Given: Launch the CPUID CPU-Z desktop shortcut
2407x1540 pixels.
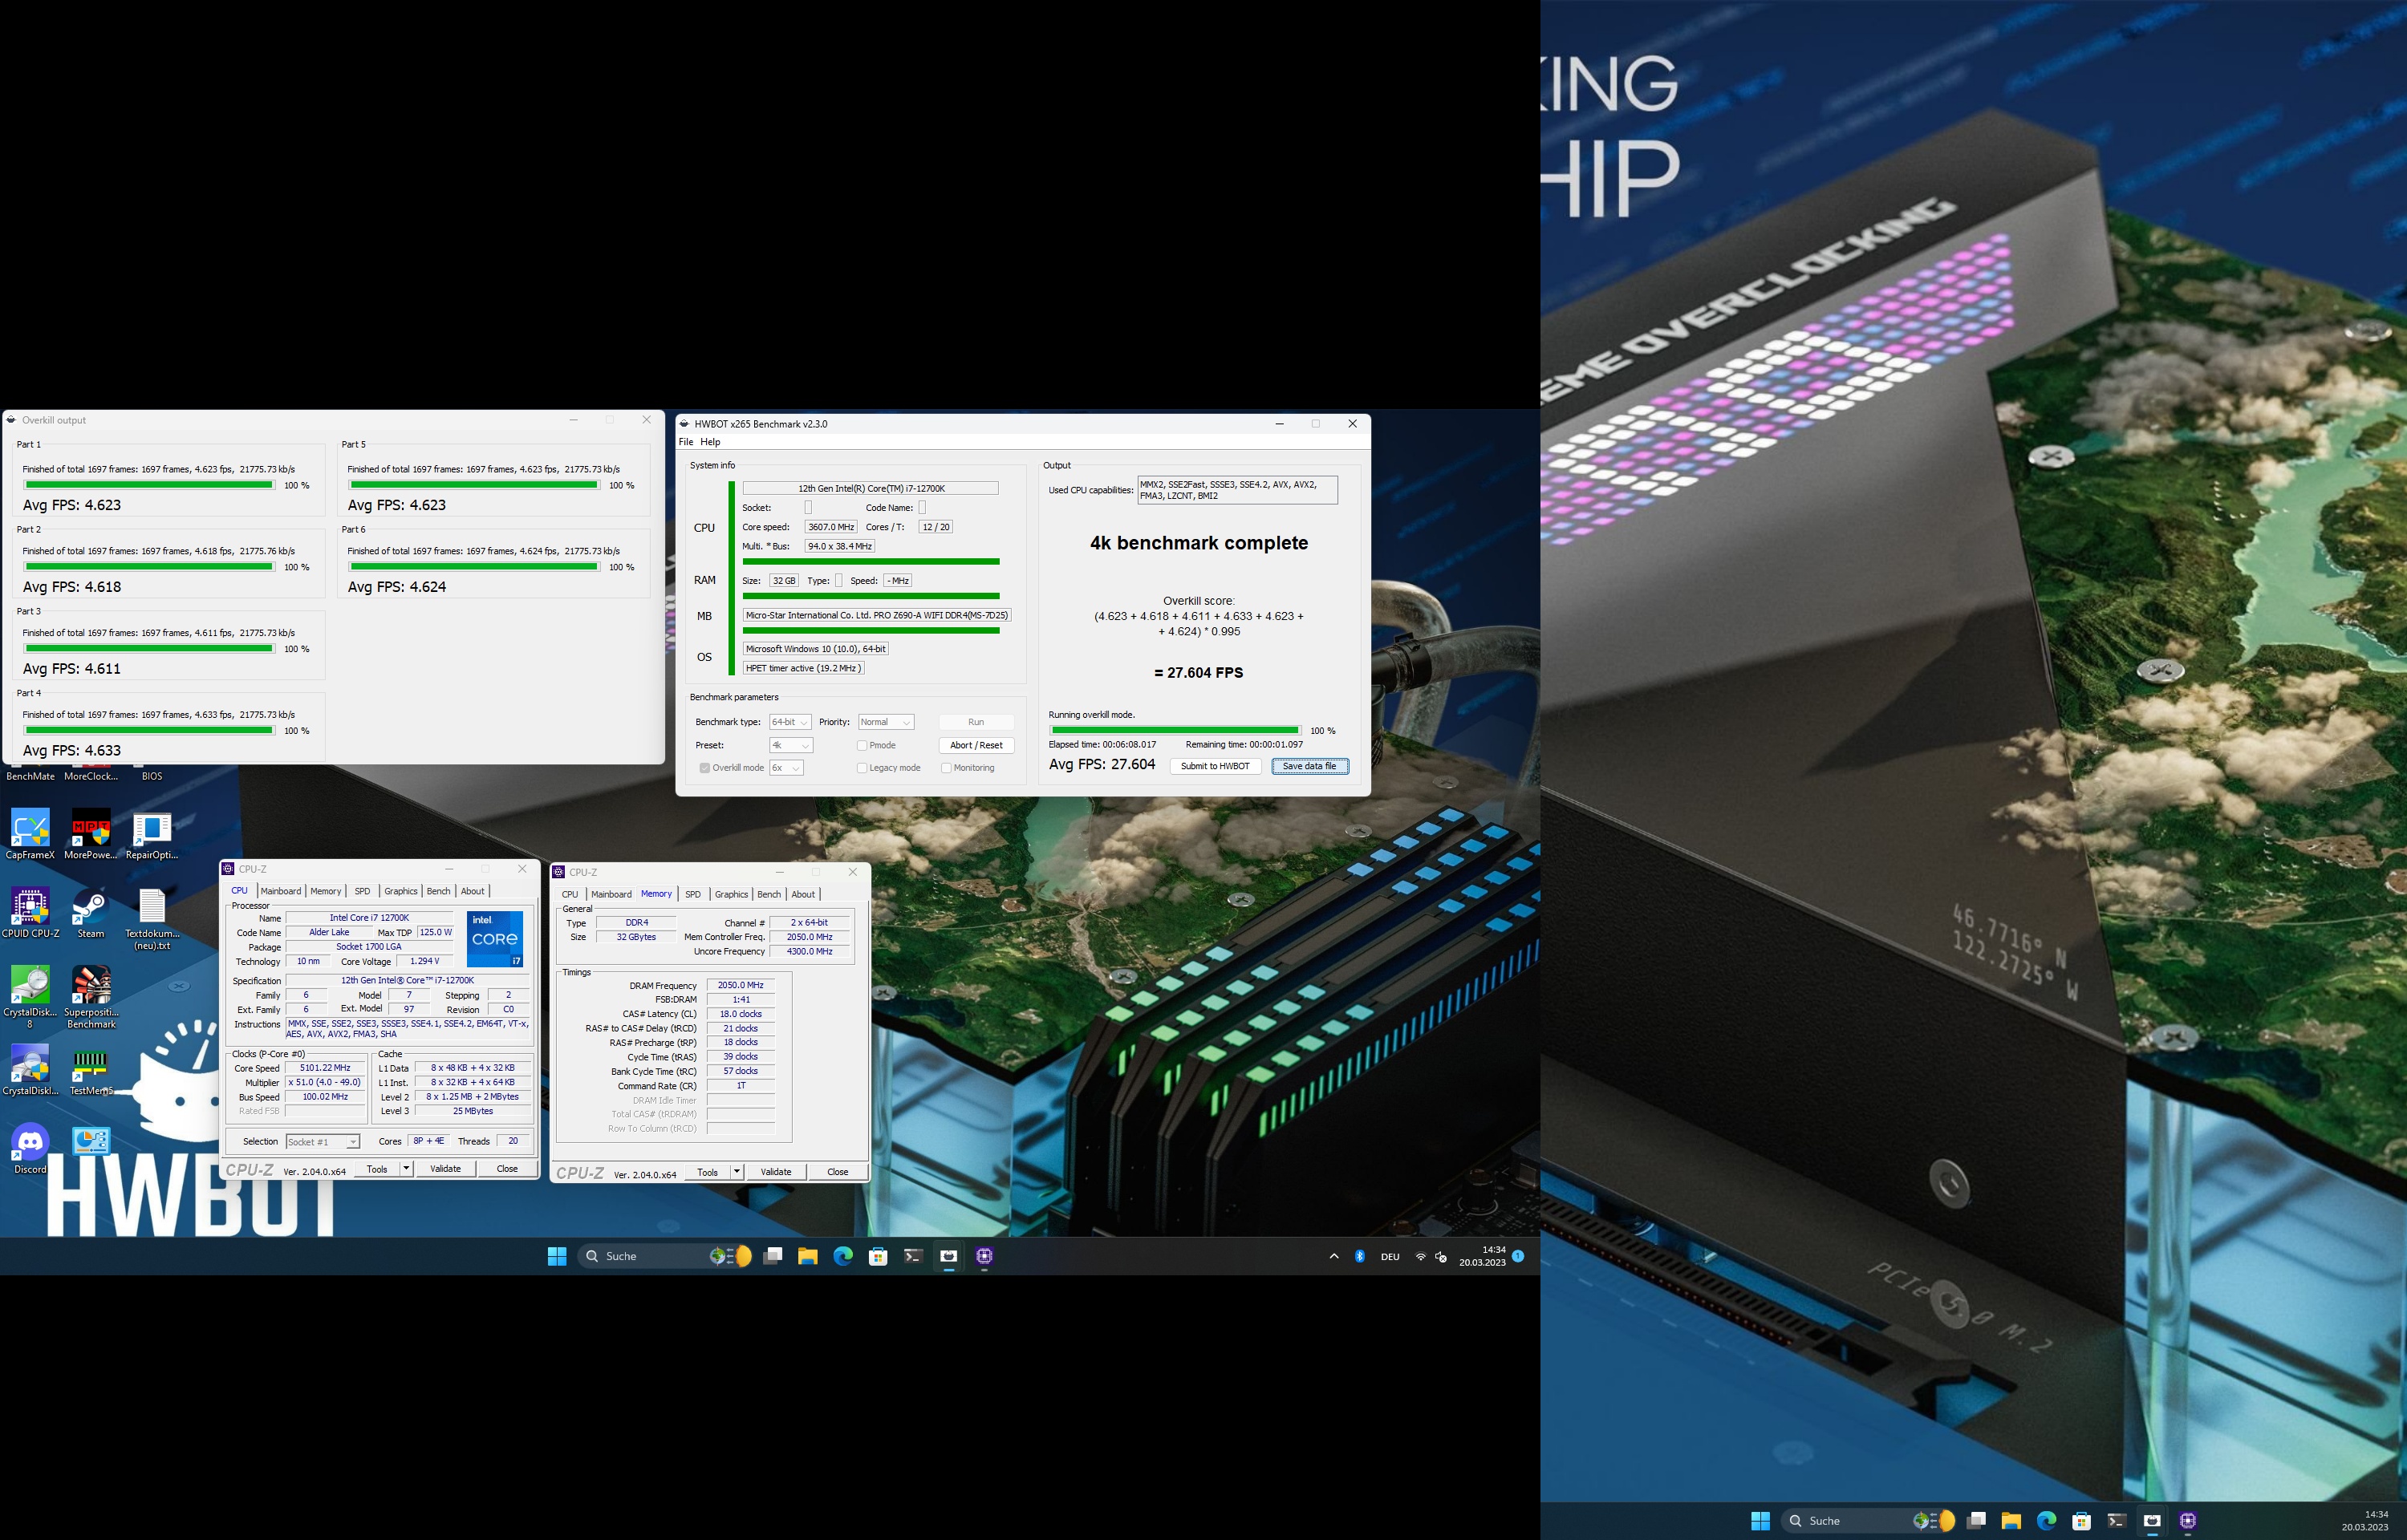Looking at the screenshot, I should pyautogui.click(x=30, y=912).
